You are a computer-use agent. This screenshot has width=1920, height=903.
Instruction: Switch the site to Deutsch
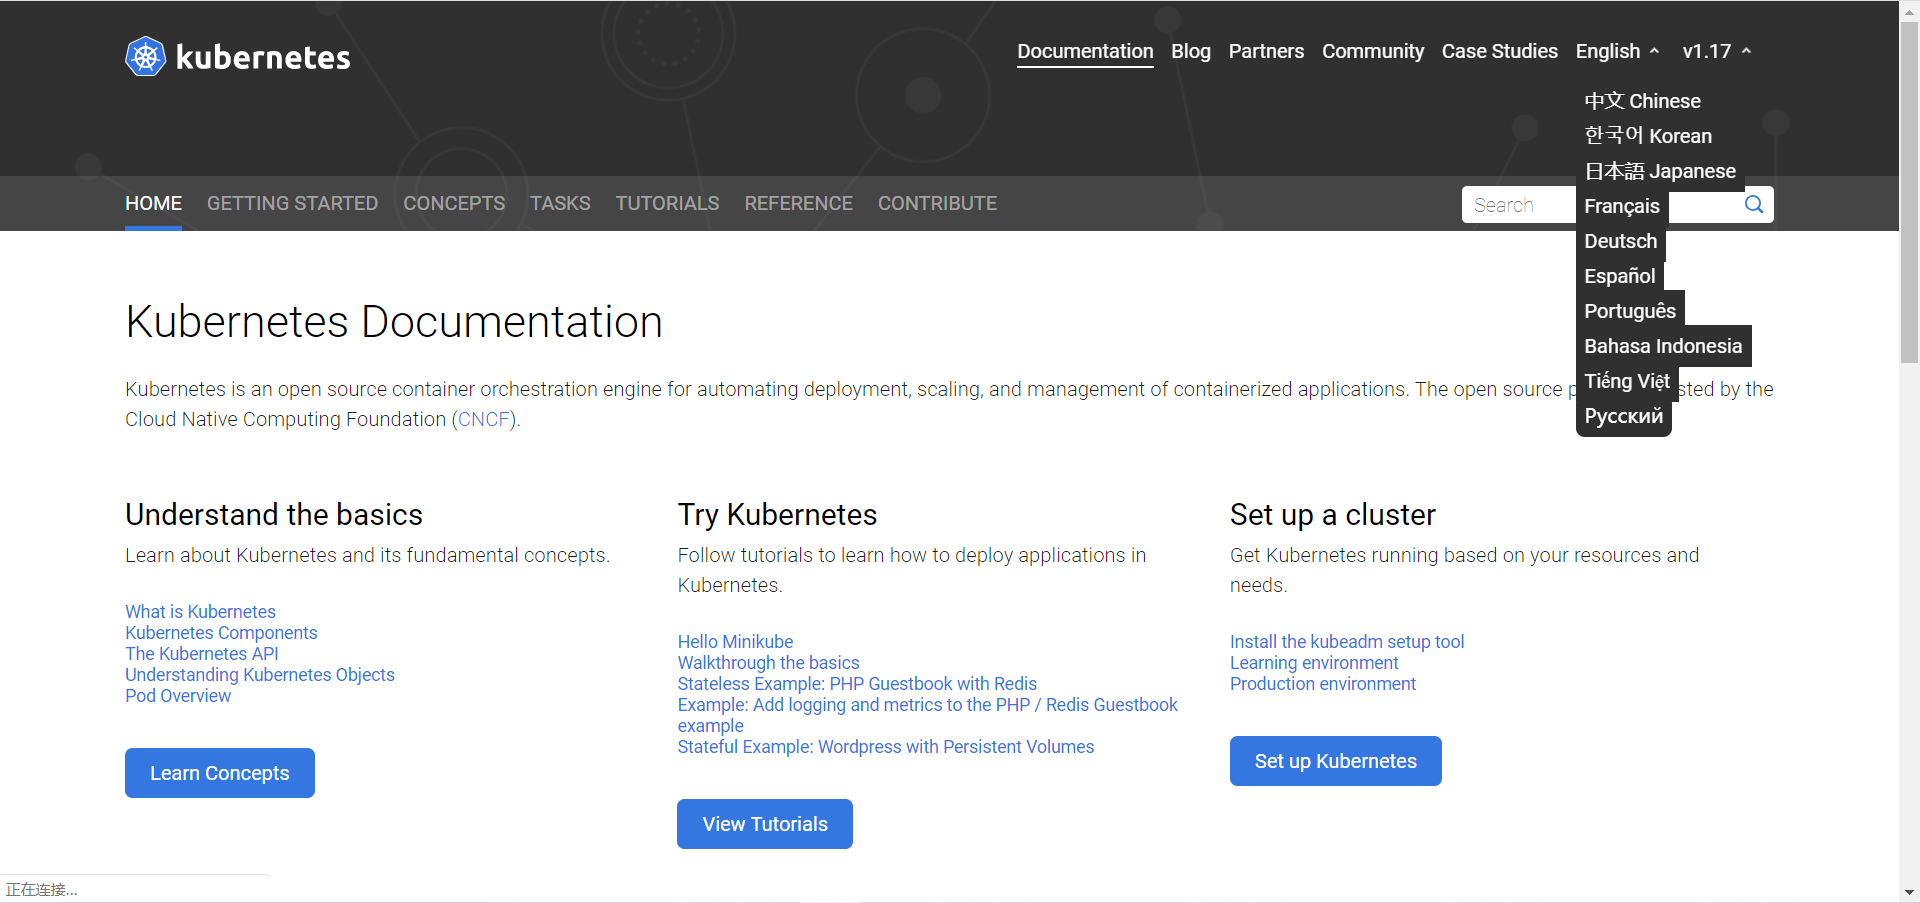tap(1620, 241)
